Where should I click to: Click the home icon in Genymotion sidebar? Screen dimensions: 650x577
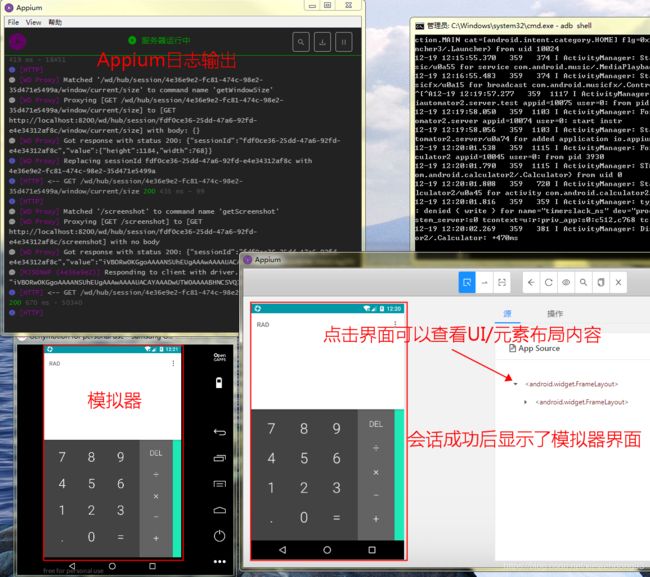(219, 510)
